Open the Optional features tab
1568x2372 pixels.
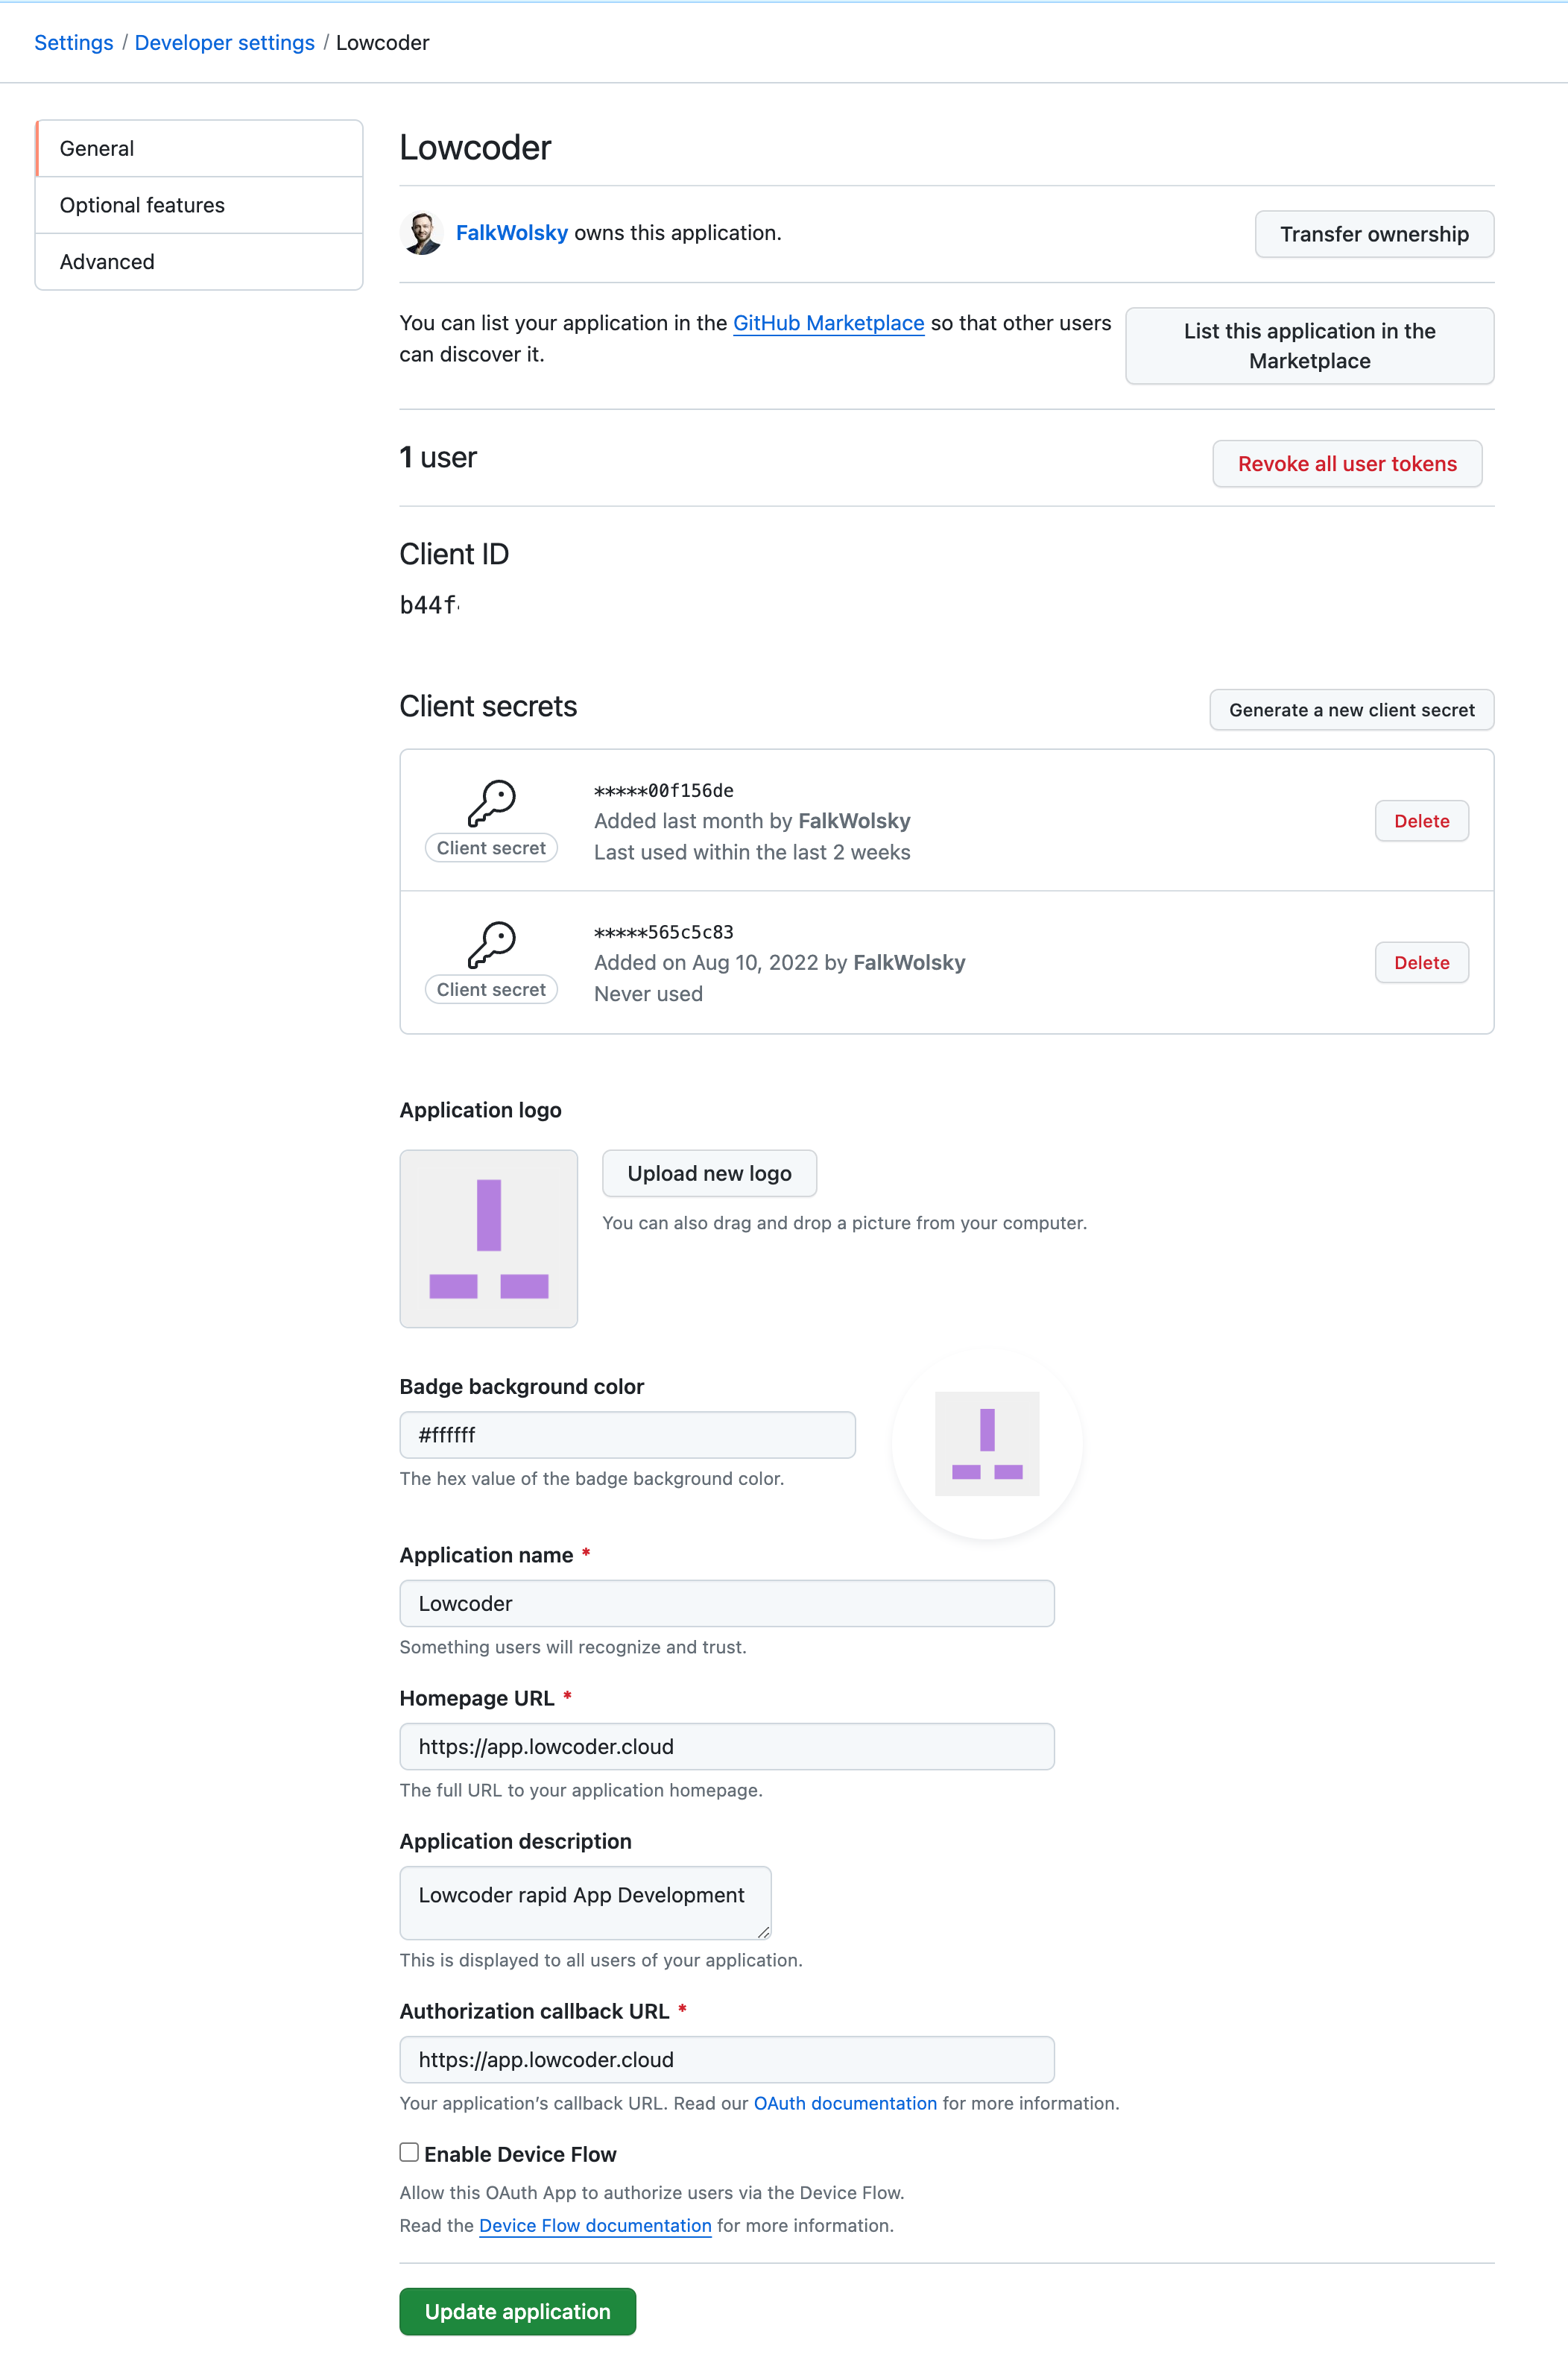pyautogui.click(x=199, y=205)
